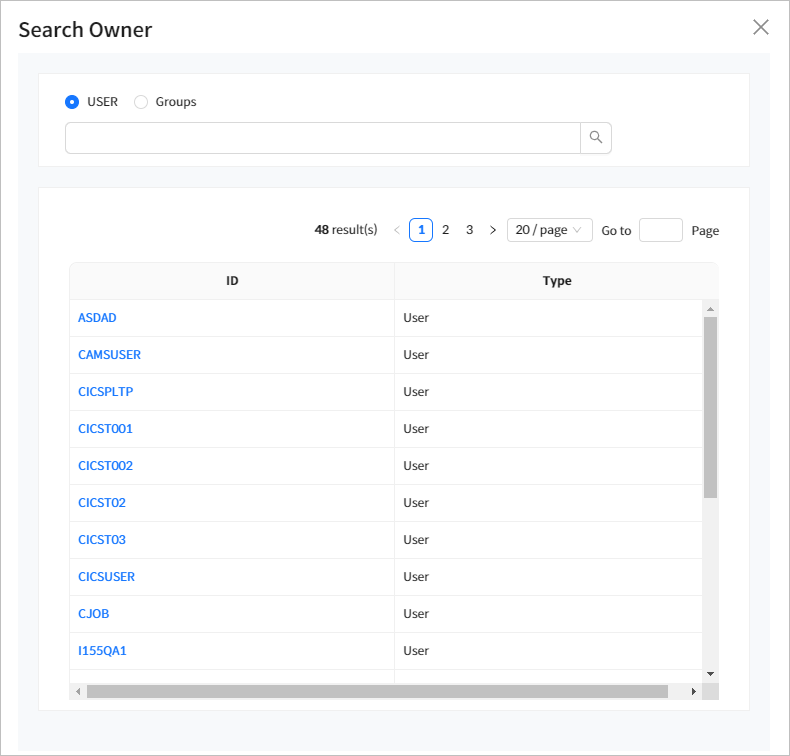The height and width of the screenshot is (756, 790).
Task: Select page 1 in pagination
Action: [421, 230]
